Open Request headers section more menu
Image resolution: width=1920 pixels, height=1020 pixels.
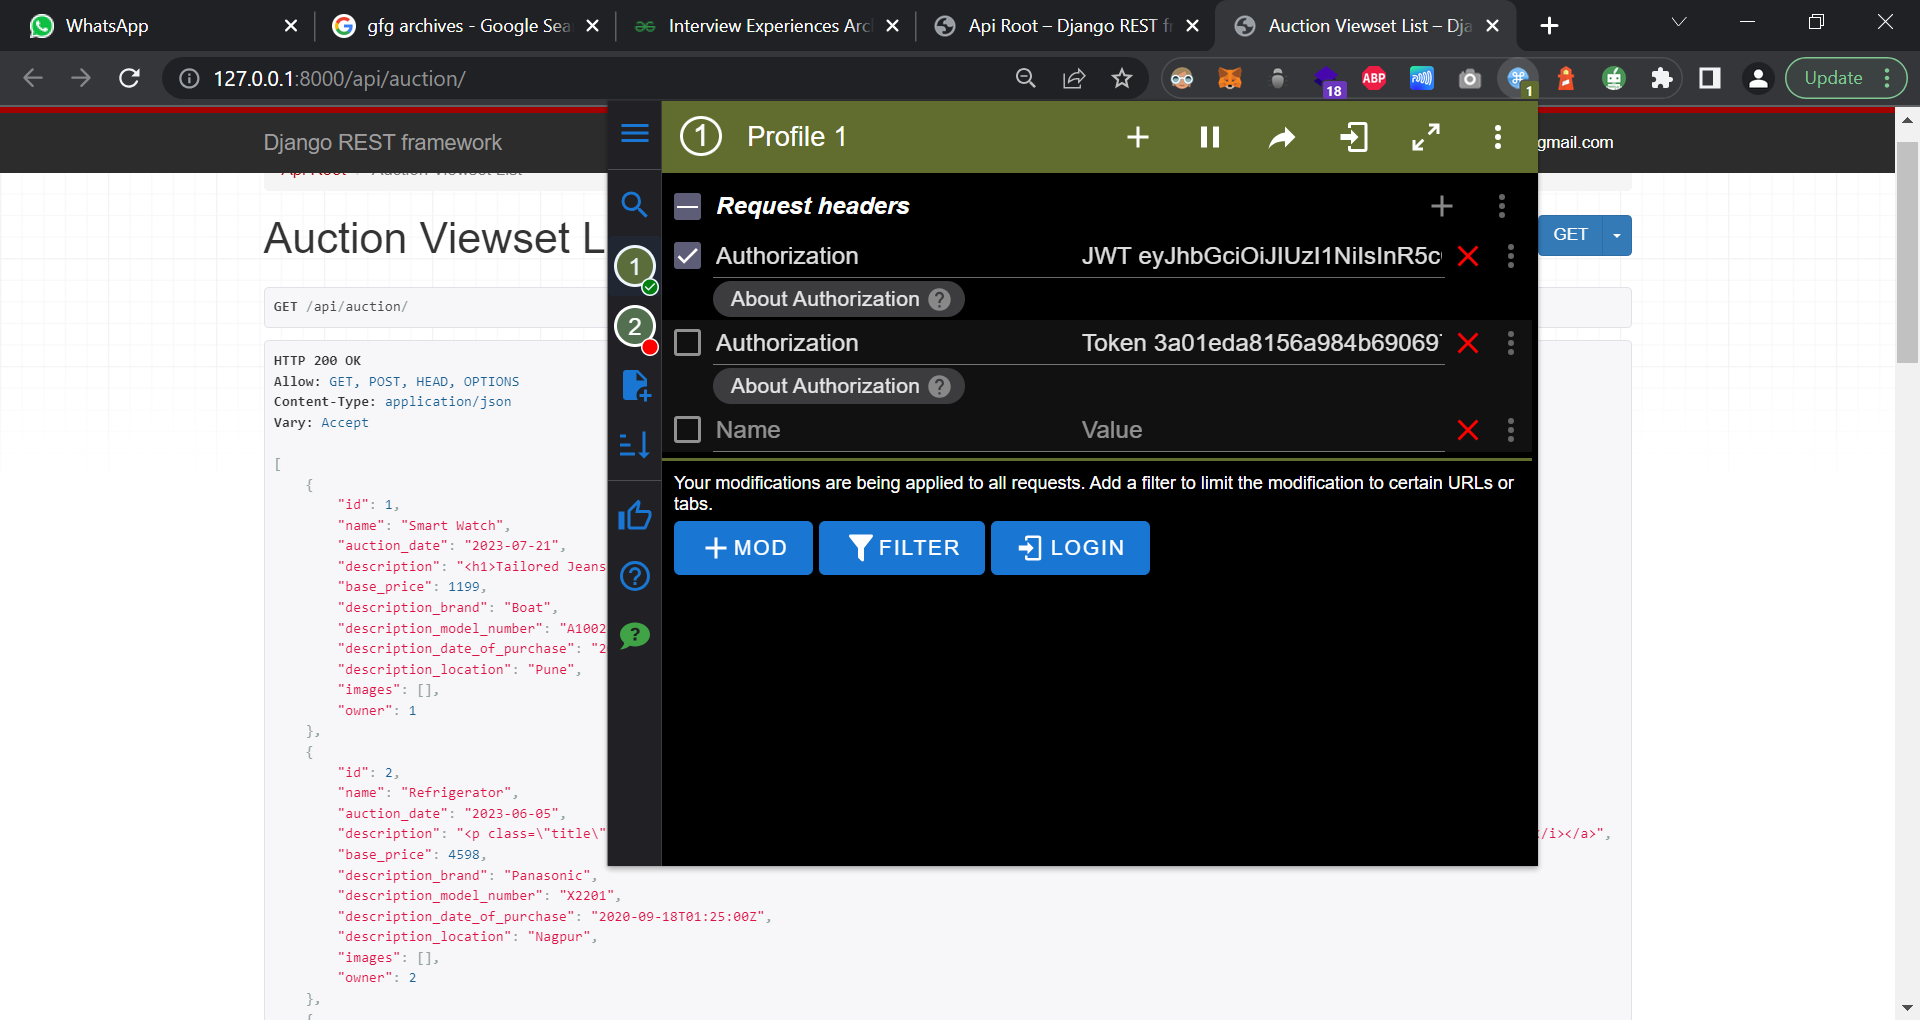coord(1502,206)
